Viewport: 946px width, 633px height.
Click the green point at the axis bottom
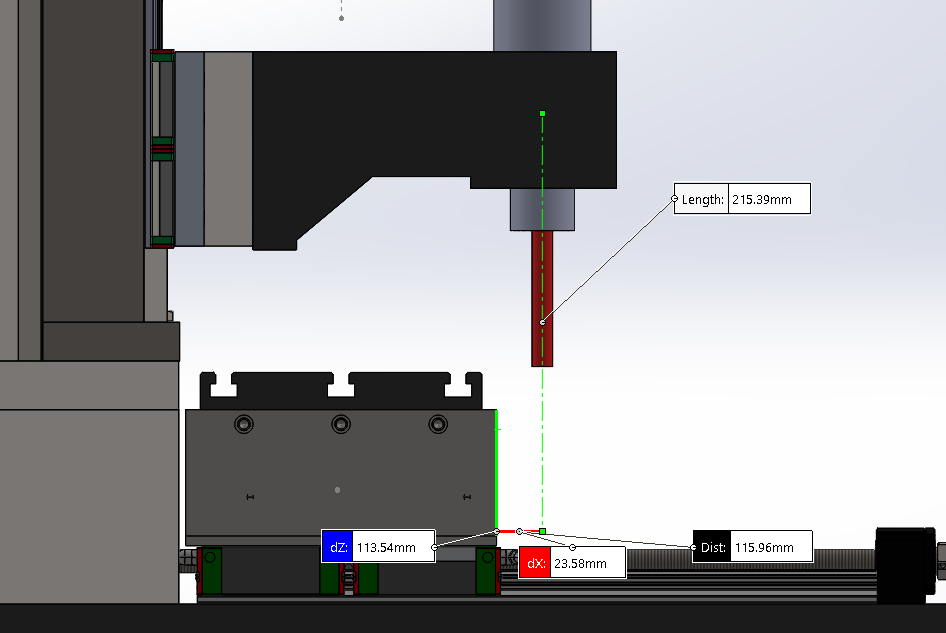click(x=542, y=531)
